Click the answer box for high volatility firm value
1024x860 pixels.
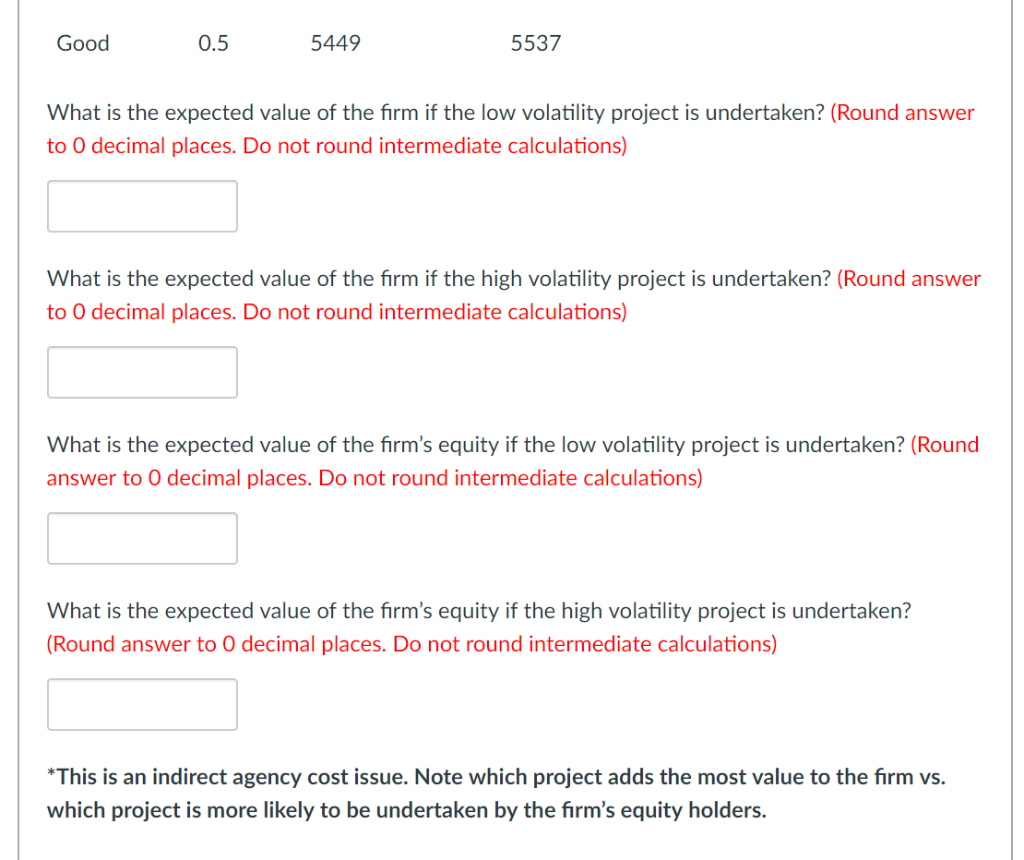coord(141,372)
